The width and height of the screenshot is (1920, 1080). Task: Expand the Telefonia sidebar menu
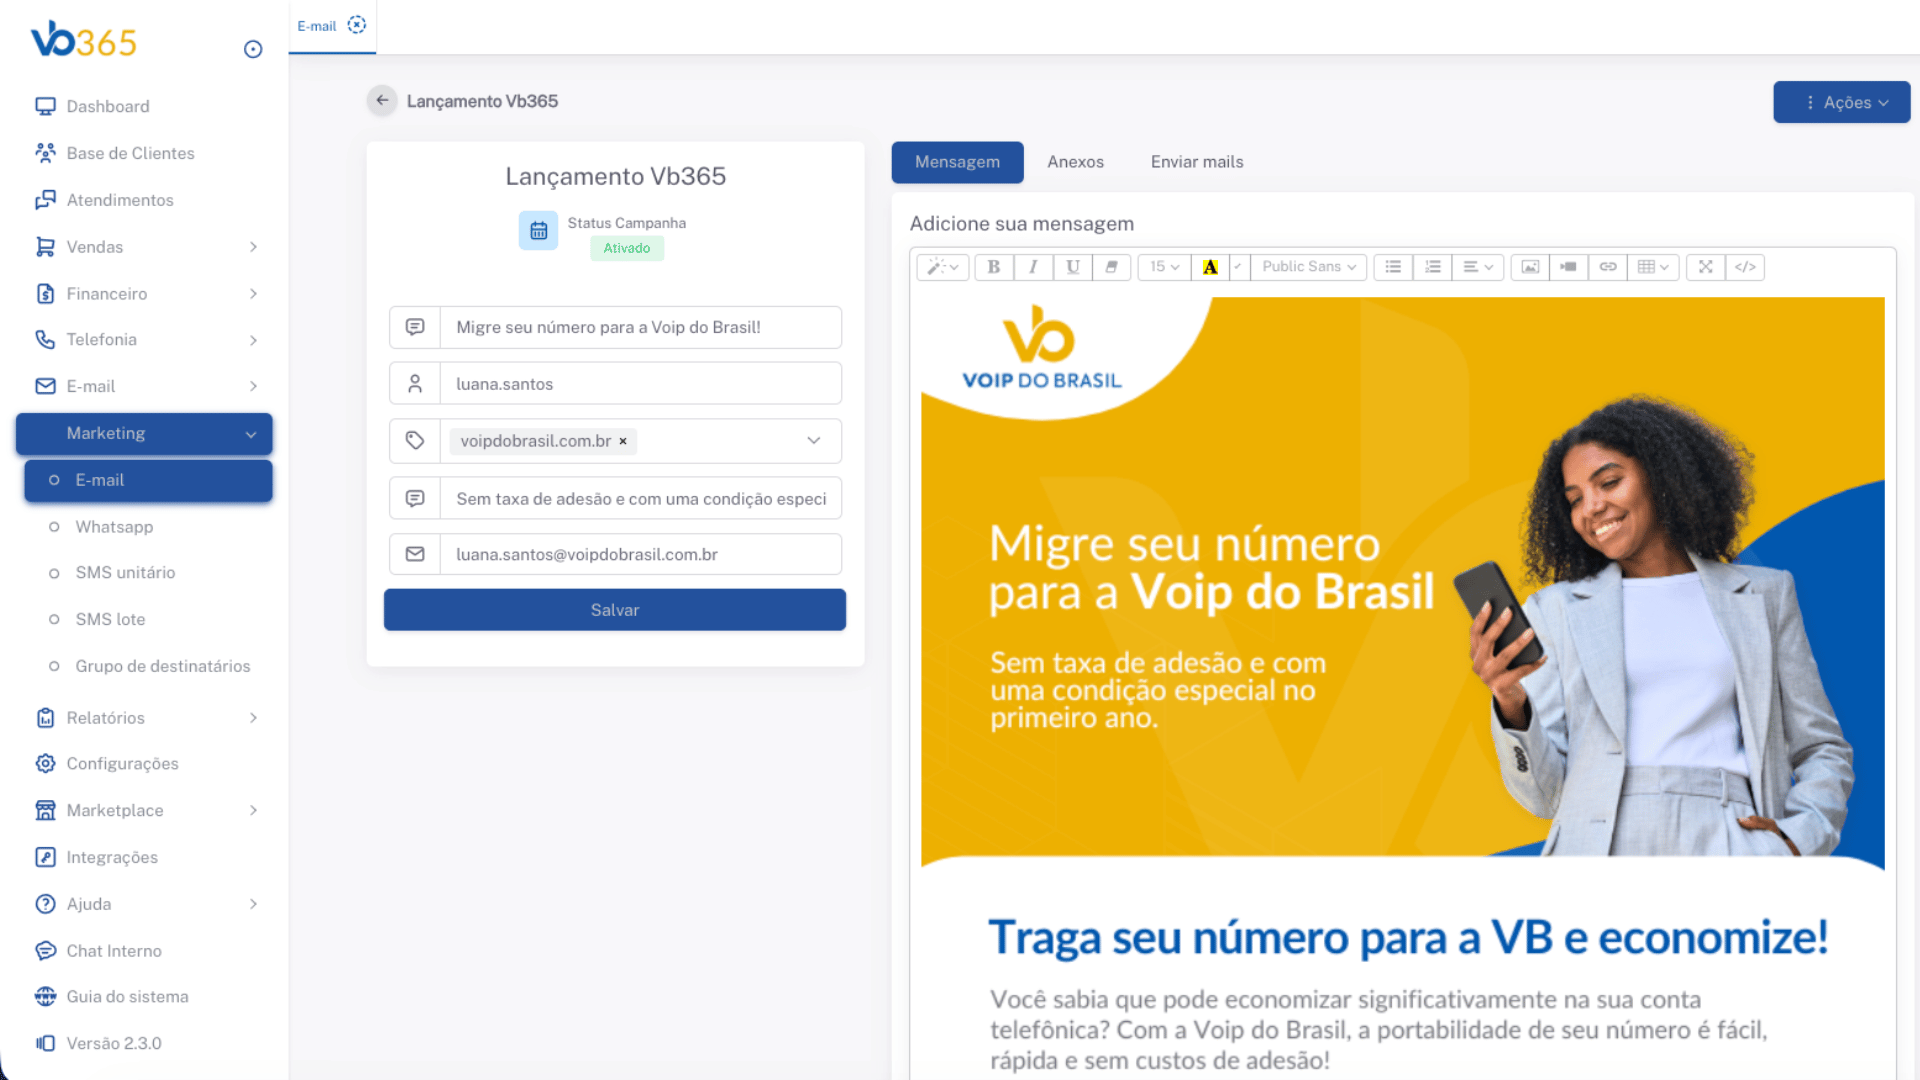coord(144,340)
